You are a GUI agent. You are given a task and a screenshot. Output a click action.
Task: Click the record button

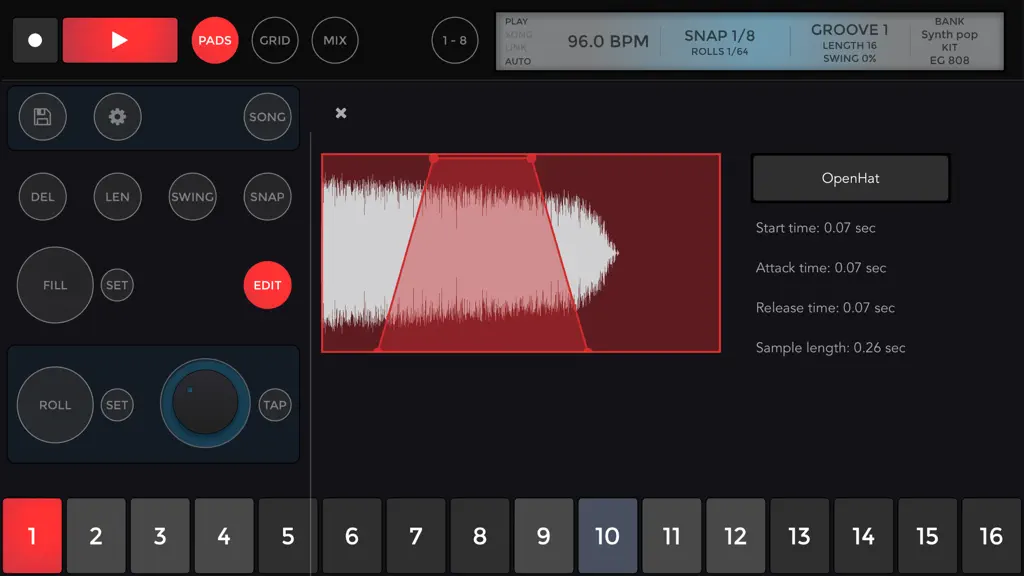[35, 40]
